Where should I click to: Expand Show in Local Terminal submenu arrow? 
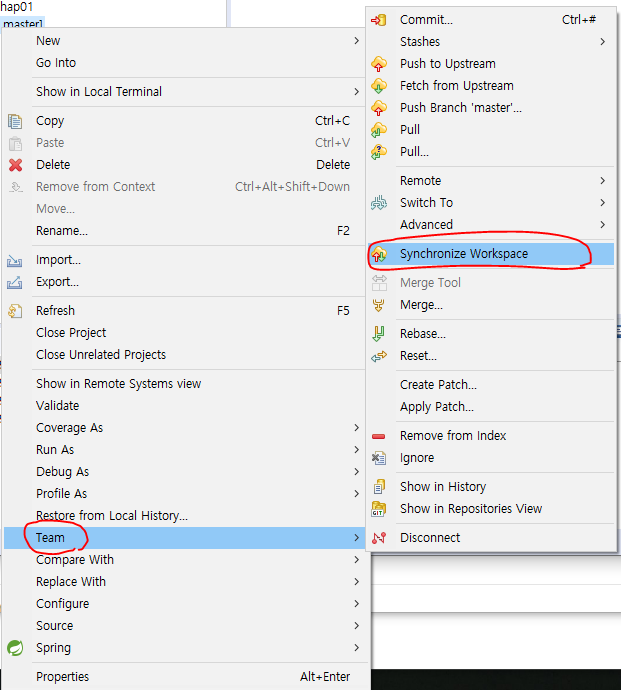356,92
